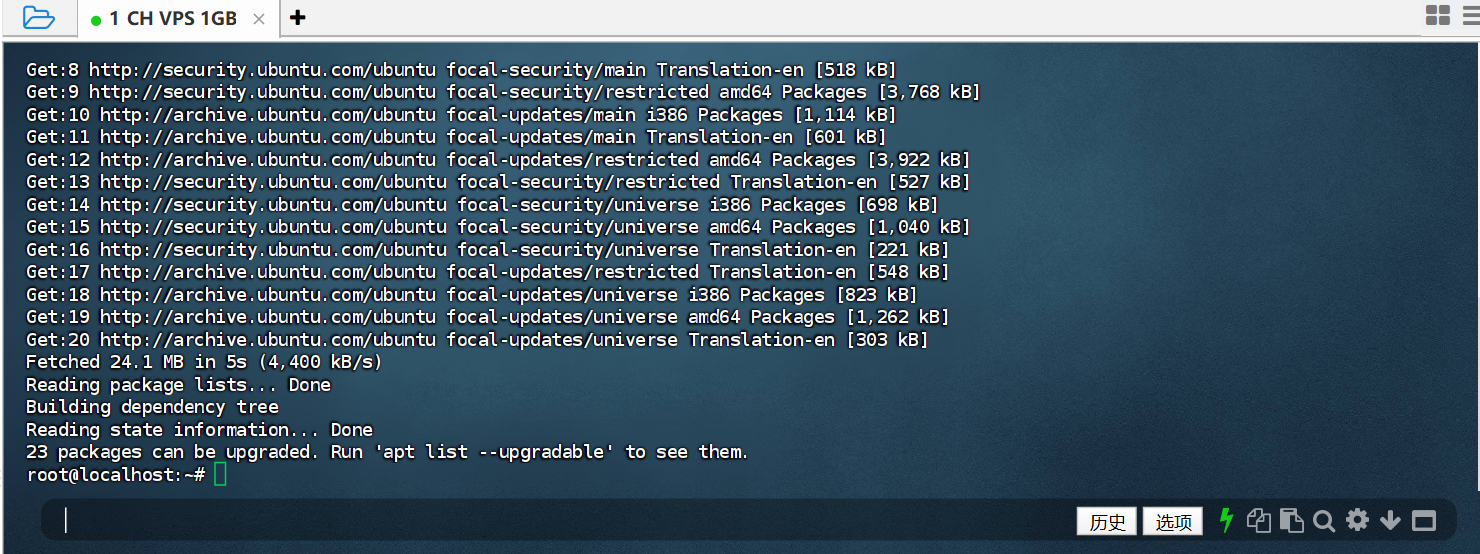Click the copy icon in command bar
1480x554 pixels.
[1258, 520]
